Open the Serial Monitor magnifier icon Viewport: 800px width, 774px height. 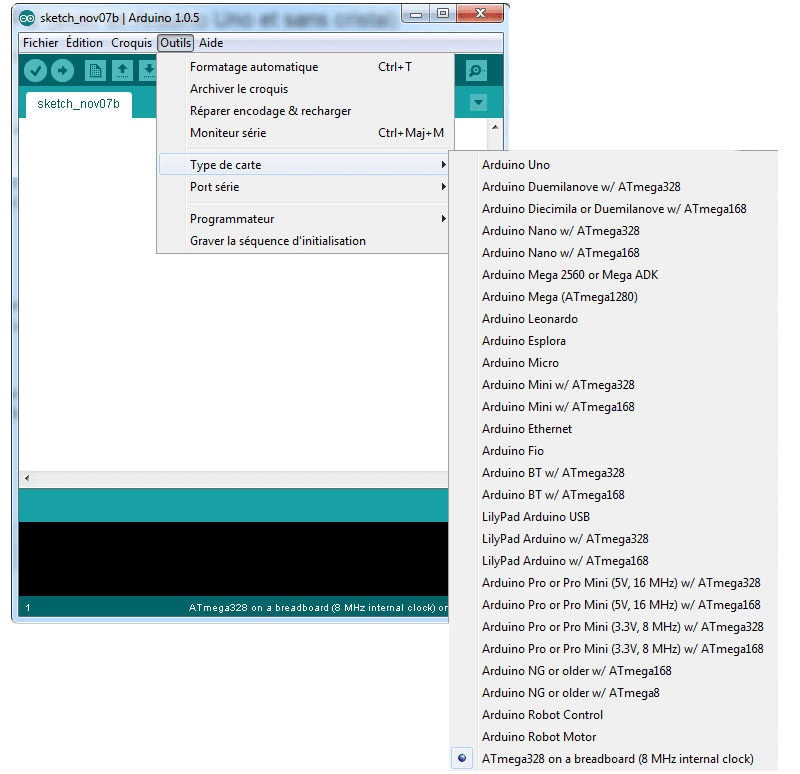pyautogui.click(x=477, y=70)
